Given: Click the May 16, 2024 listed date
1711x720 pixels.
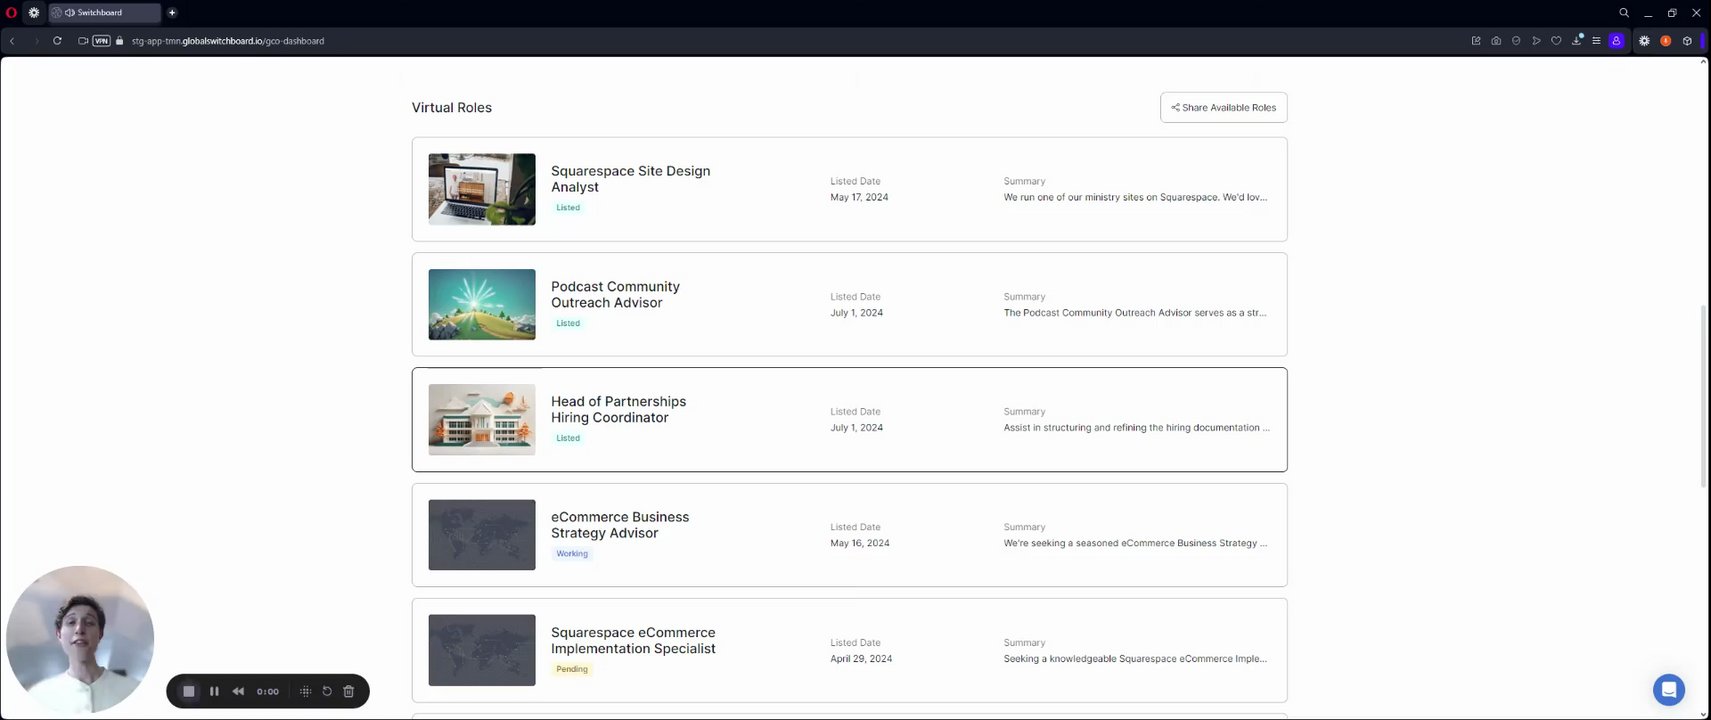Looking at the screenshot, I should point(860,544).
